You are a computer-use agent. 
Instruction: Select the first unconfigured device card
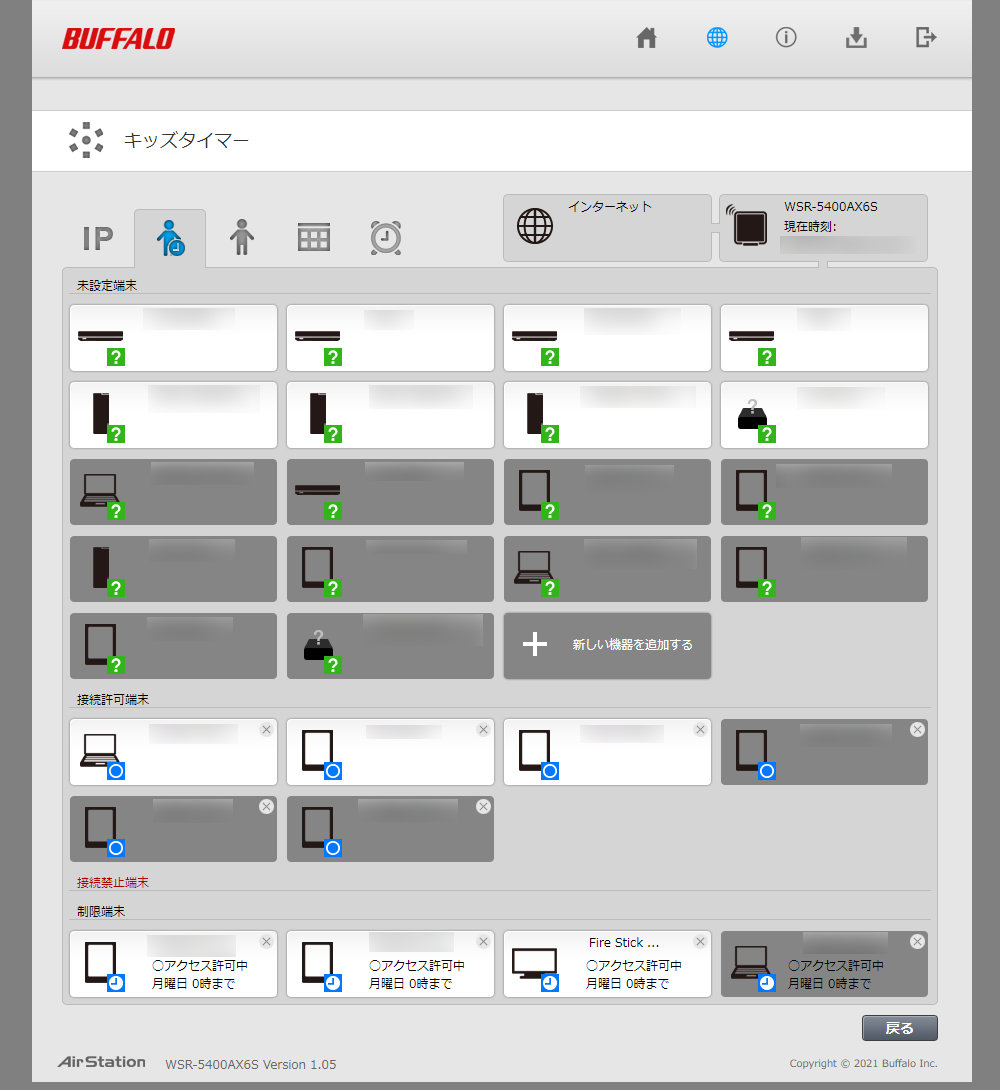point(174,338)
